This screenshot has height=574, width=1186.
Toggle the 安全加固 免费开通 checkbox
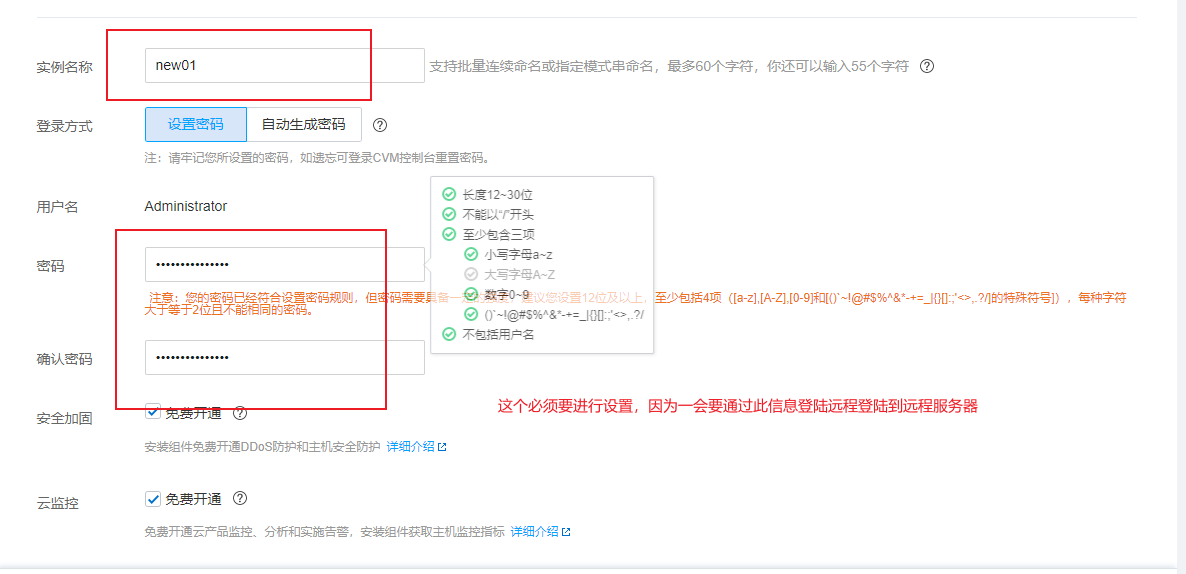pyautogui.click(x=154, y=413)
